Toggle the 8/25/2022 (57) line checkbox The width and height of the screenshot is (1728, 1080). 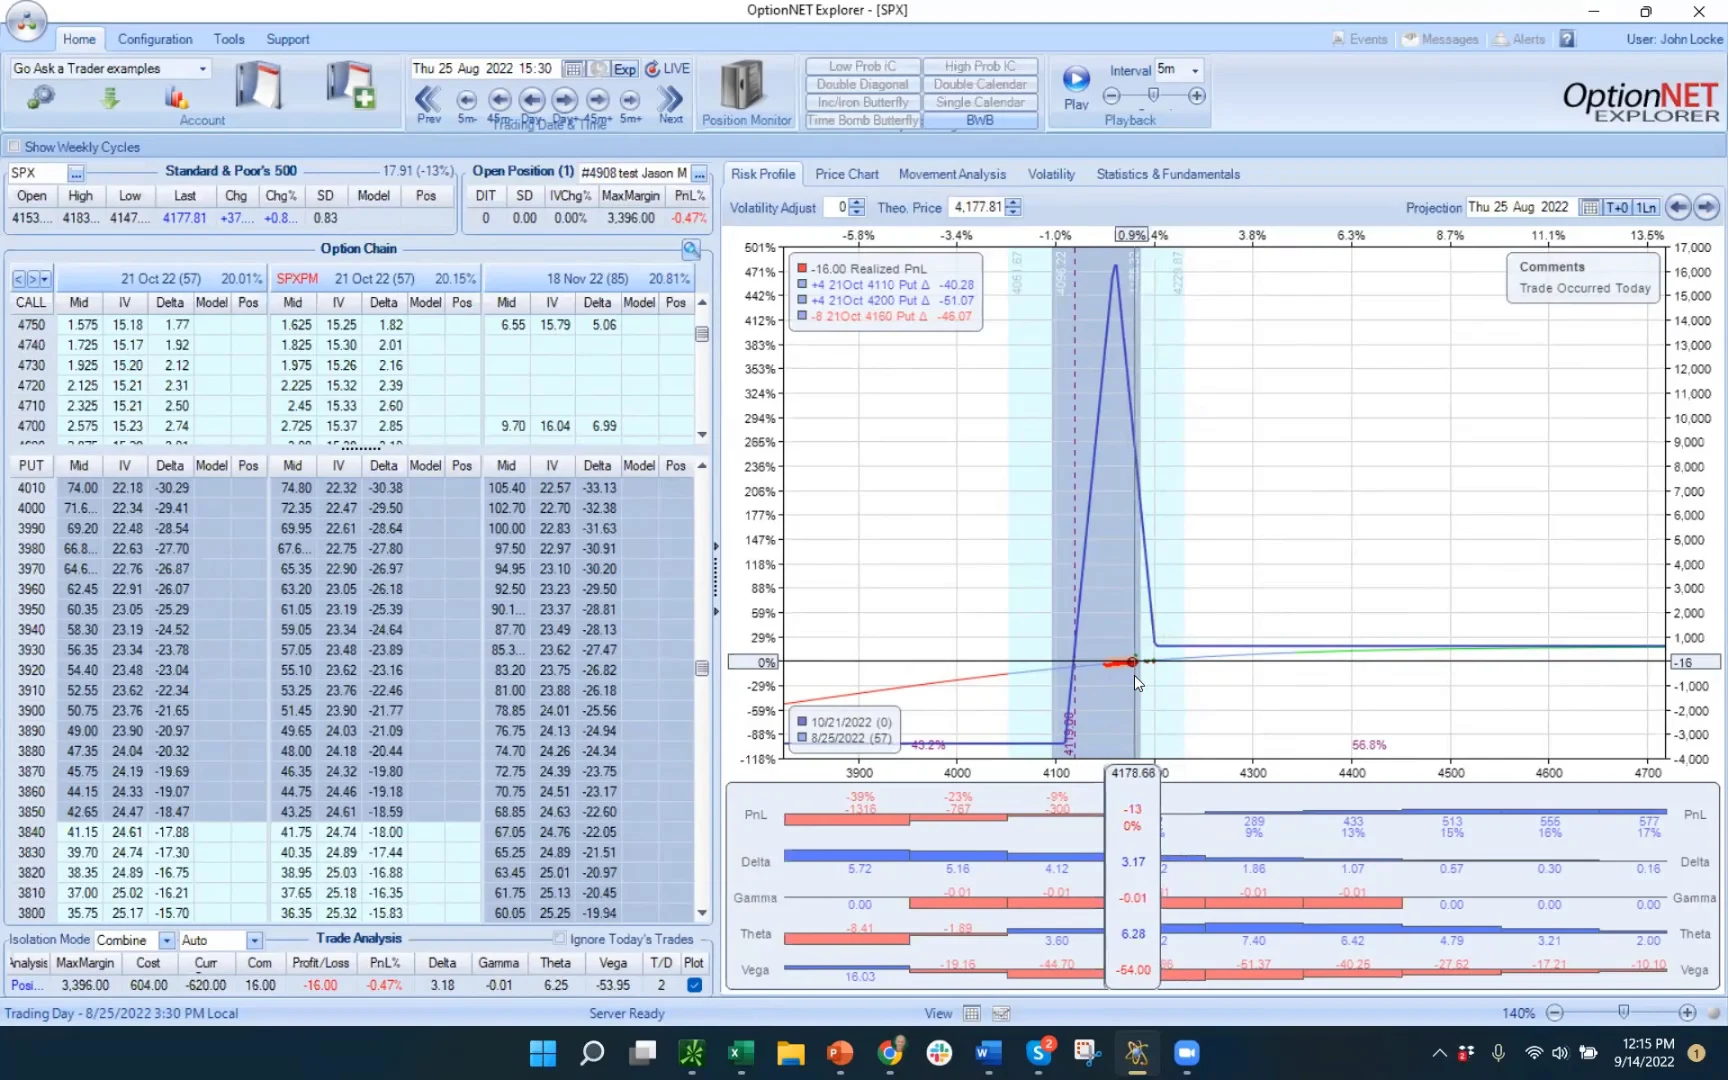802,738
